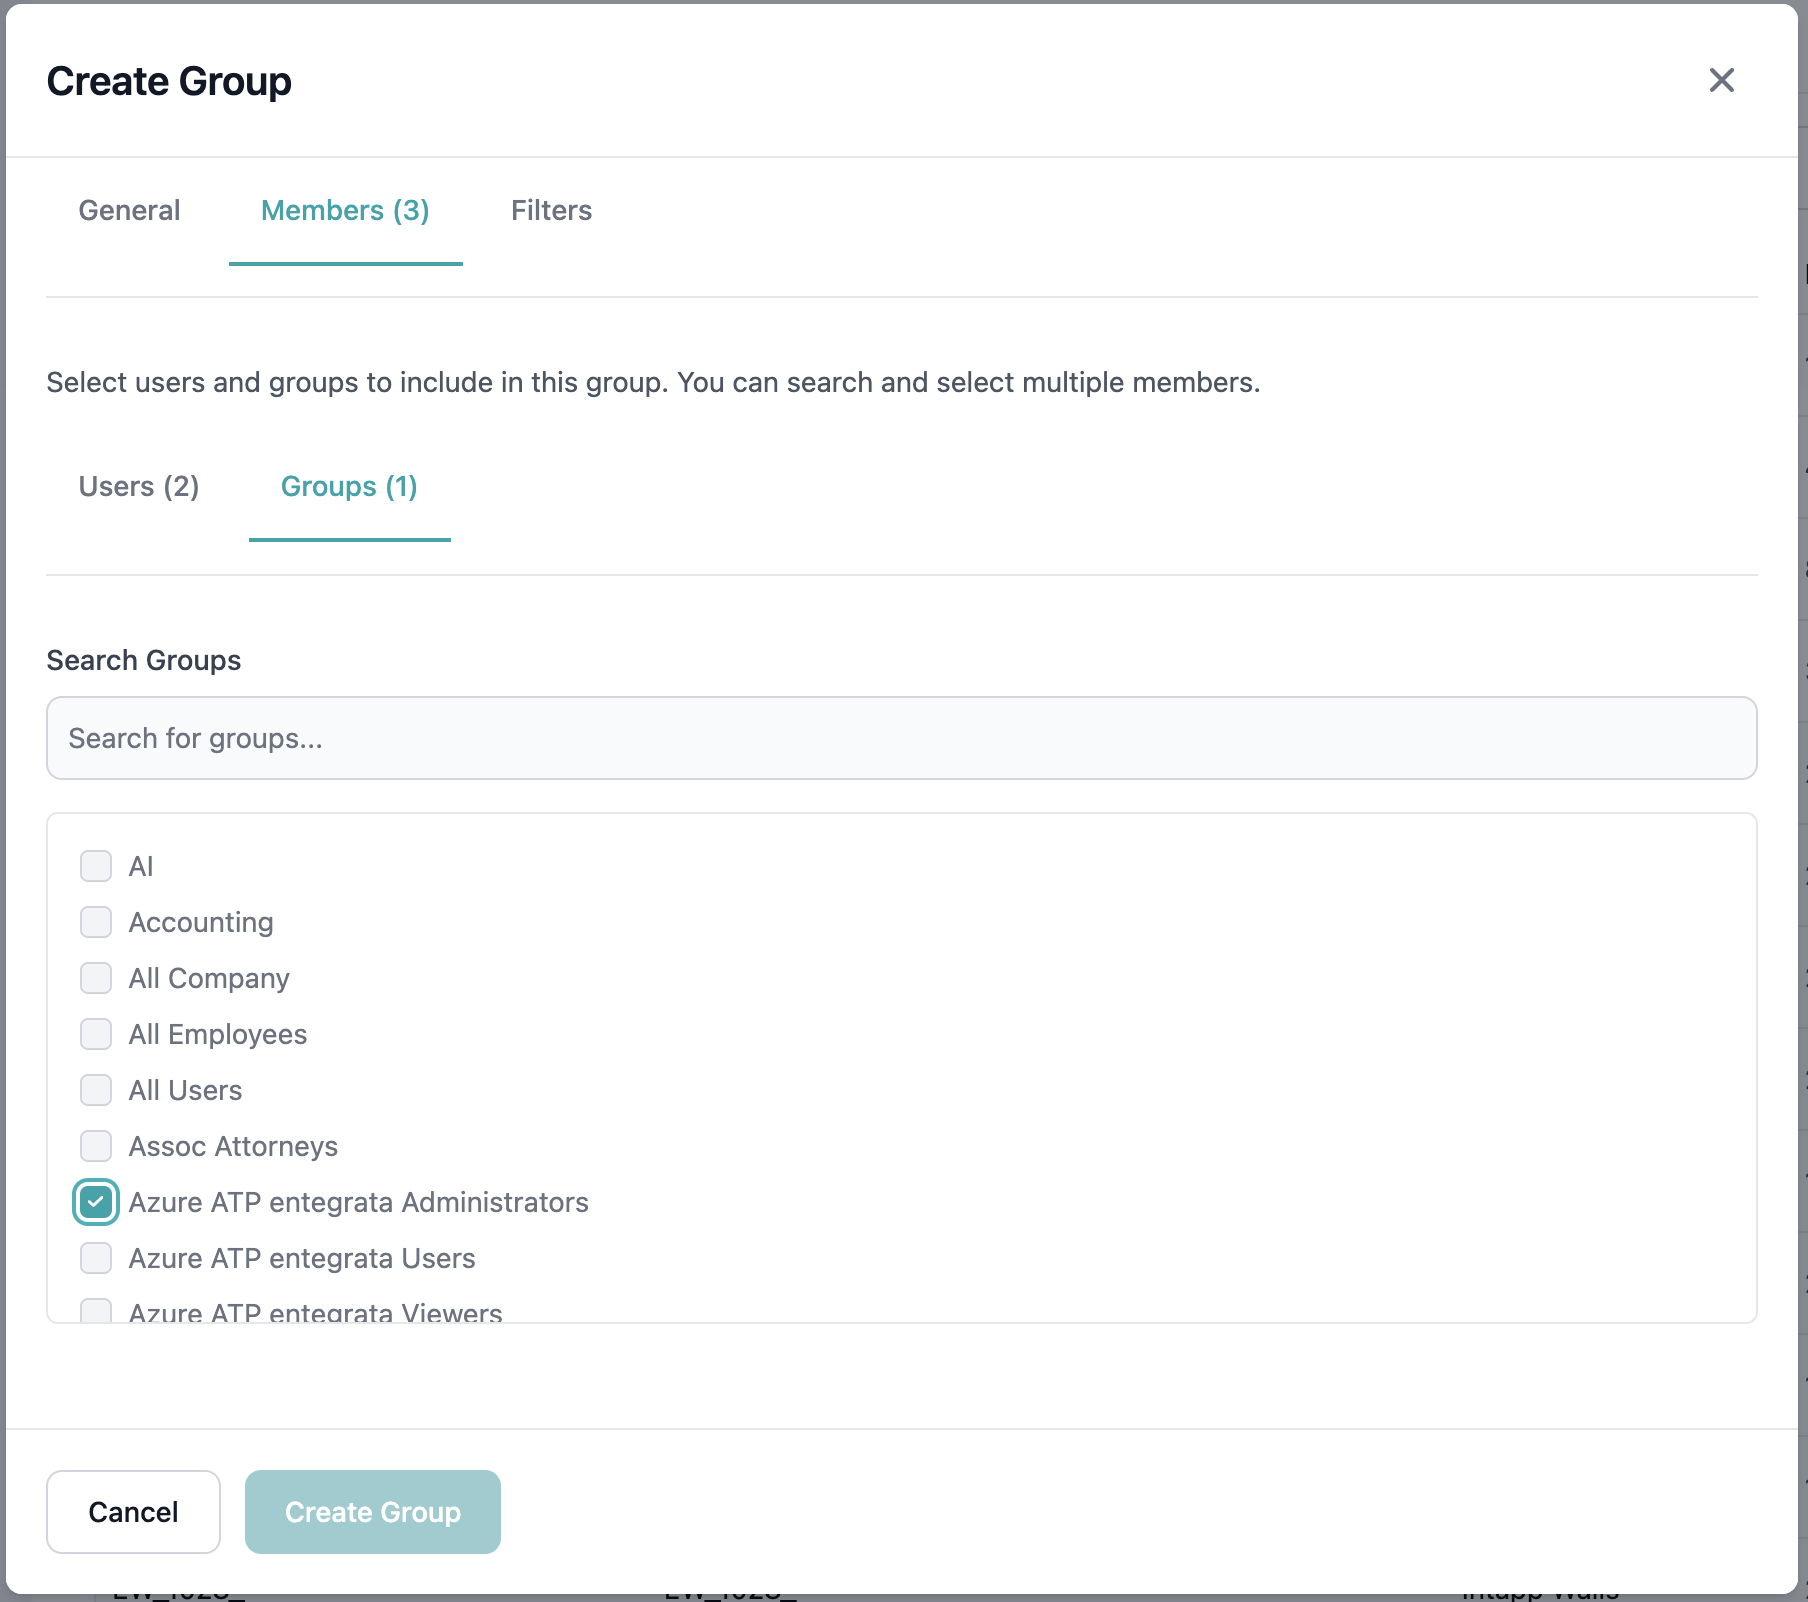
Task: Tick the Assoc Attorneys checkbox
Action: tap(96, 1146)
